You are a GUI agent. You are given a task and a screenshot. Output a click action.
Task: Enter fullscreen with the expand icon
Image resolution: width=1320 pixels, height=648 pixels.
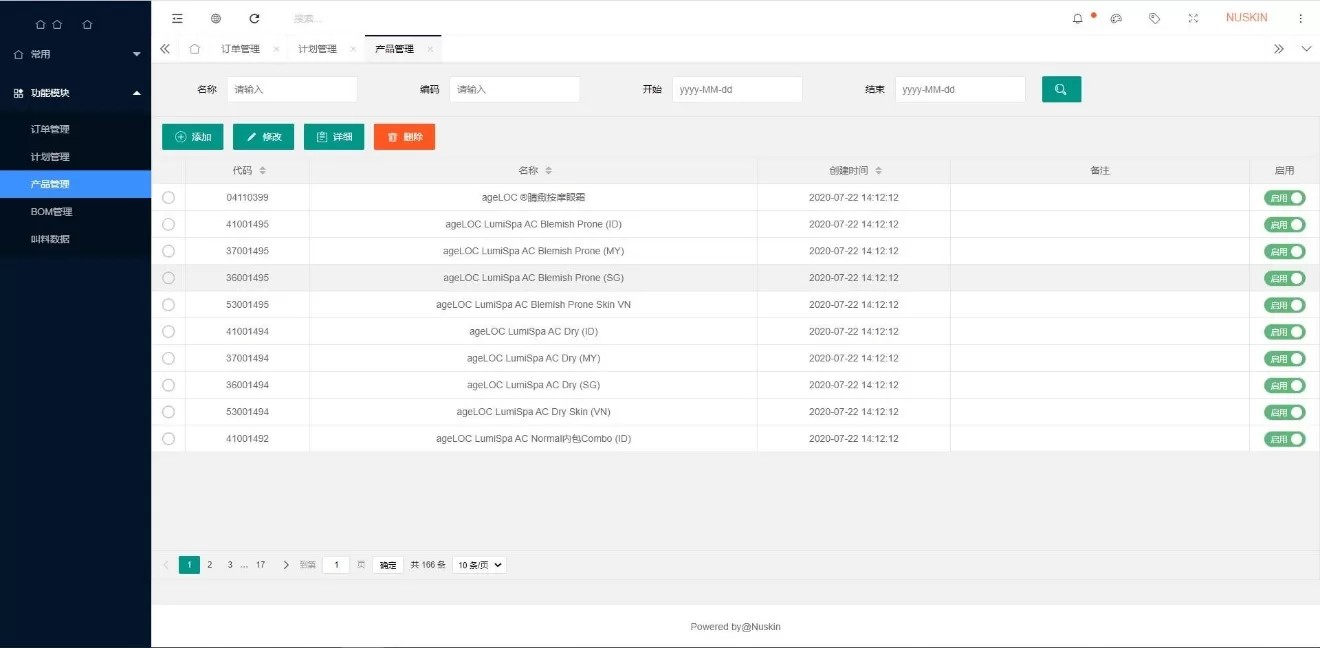(1193, 18)
